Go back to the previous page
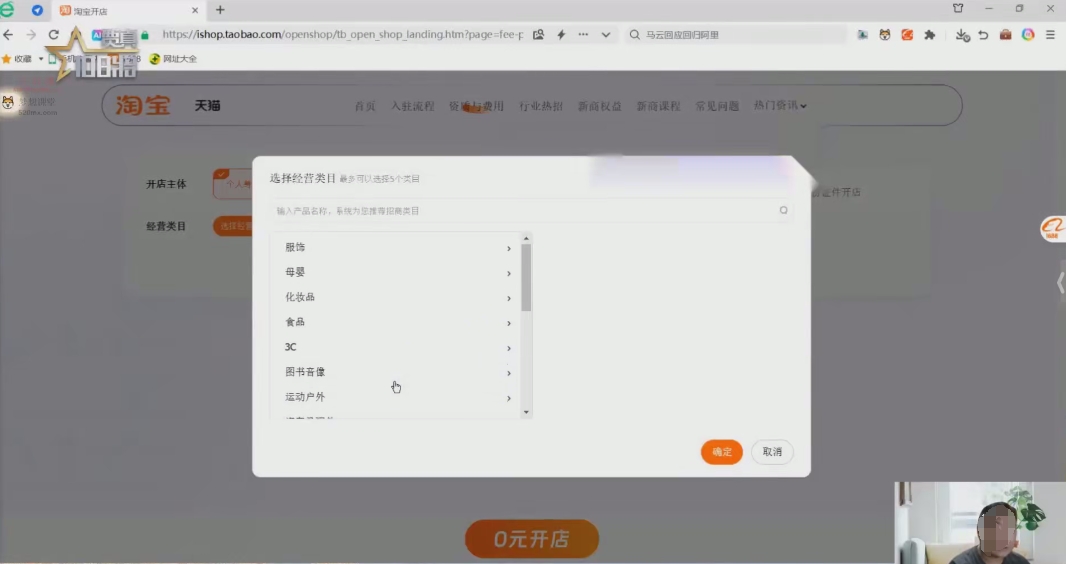The image size is (1066, 564). 8,35
